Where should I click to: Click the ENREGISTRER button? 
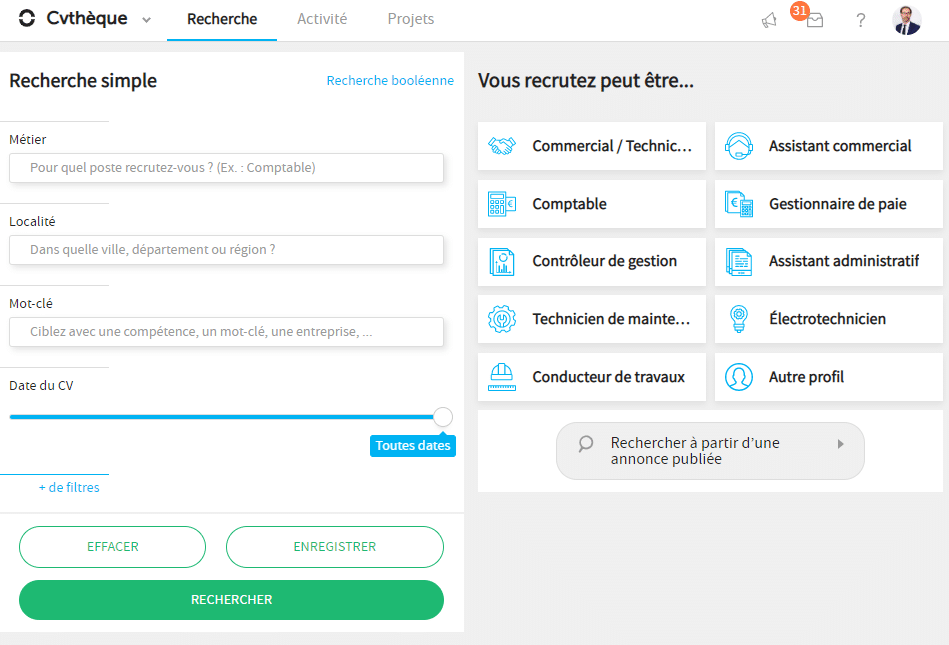click(x=334, y=547)
